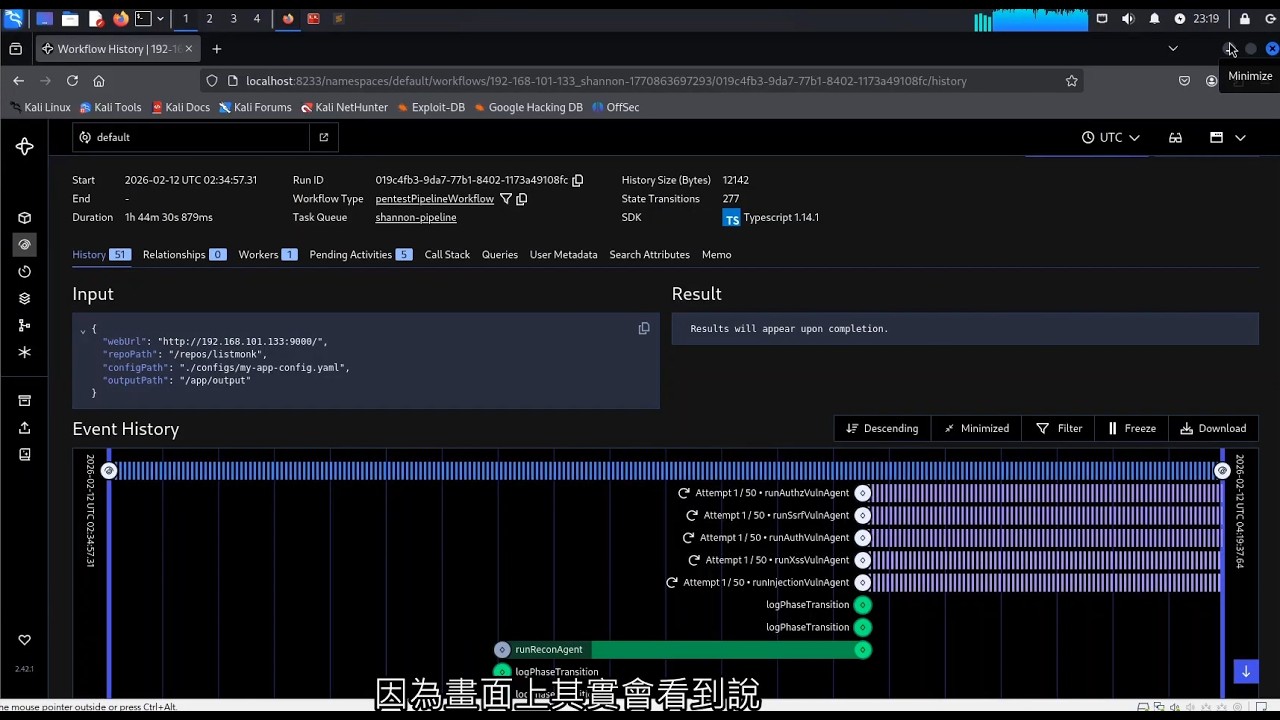Switch to workspace 2 in panel
Screen dimensions: 1280x720
click(x=209, y=19)
